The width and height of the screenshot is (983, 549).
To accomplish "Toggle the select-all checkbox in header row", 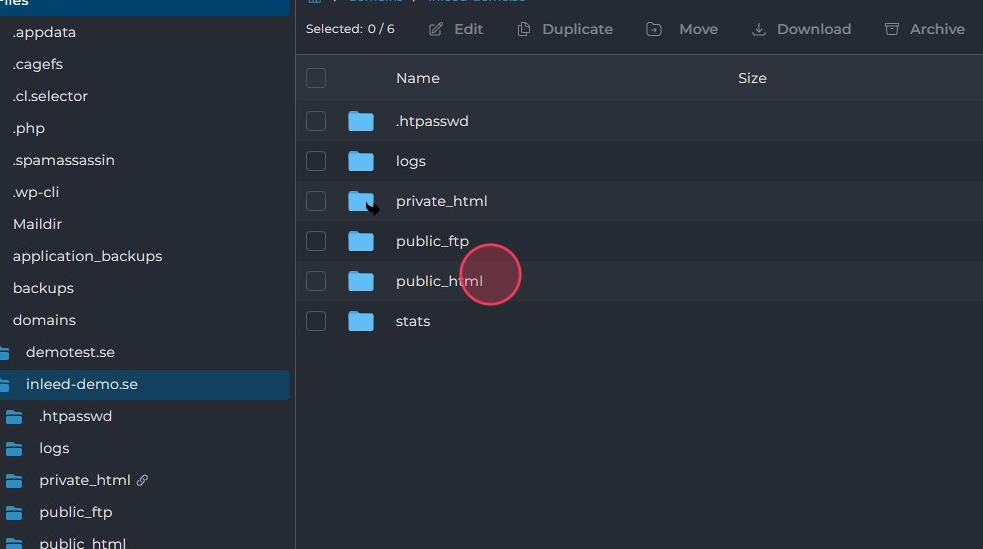I will click(x=316, y=78).
